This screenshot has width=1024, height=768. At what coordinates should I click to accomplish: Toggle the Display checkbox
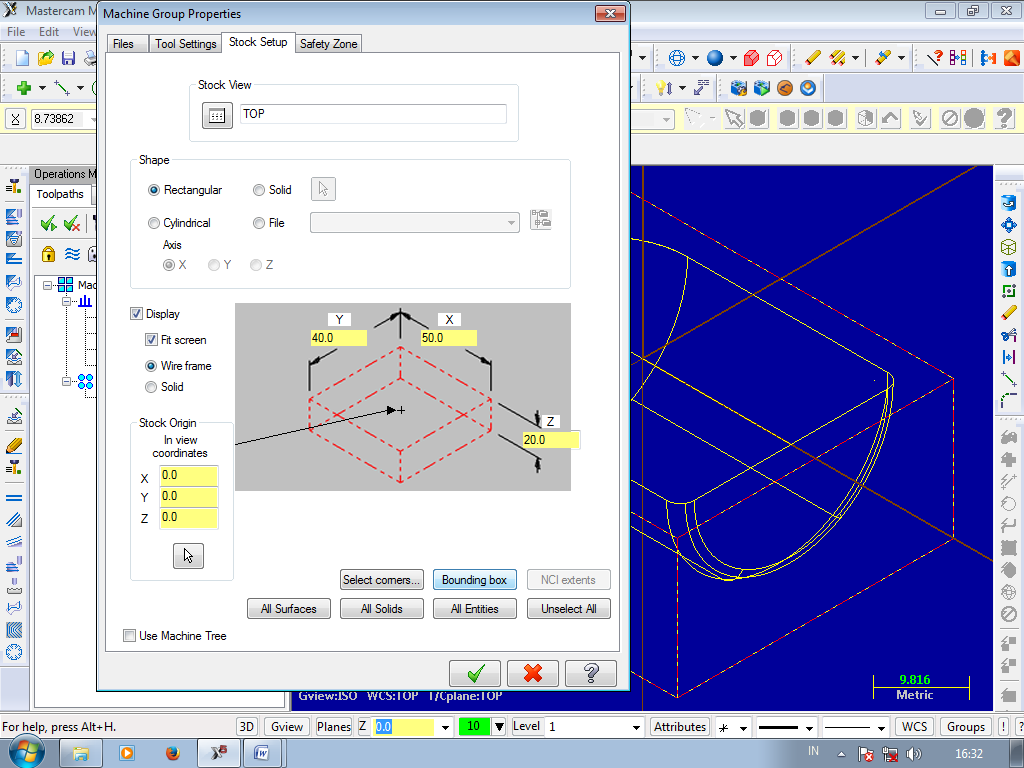pos(136,313)
